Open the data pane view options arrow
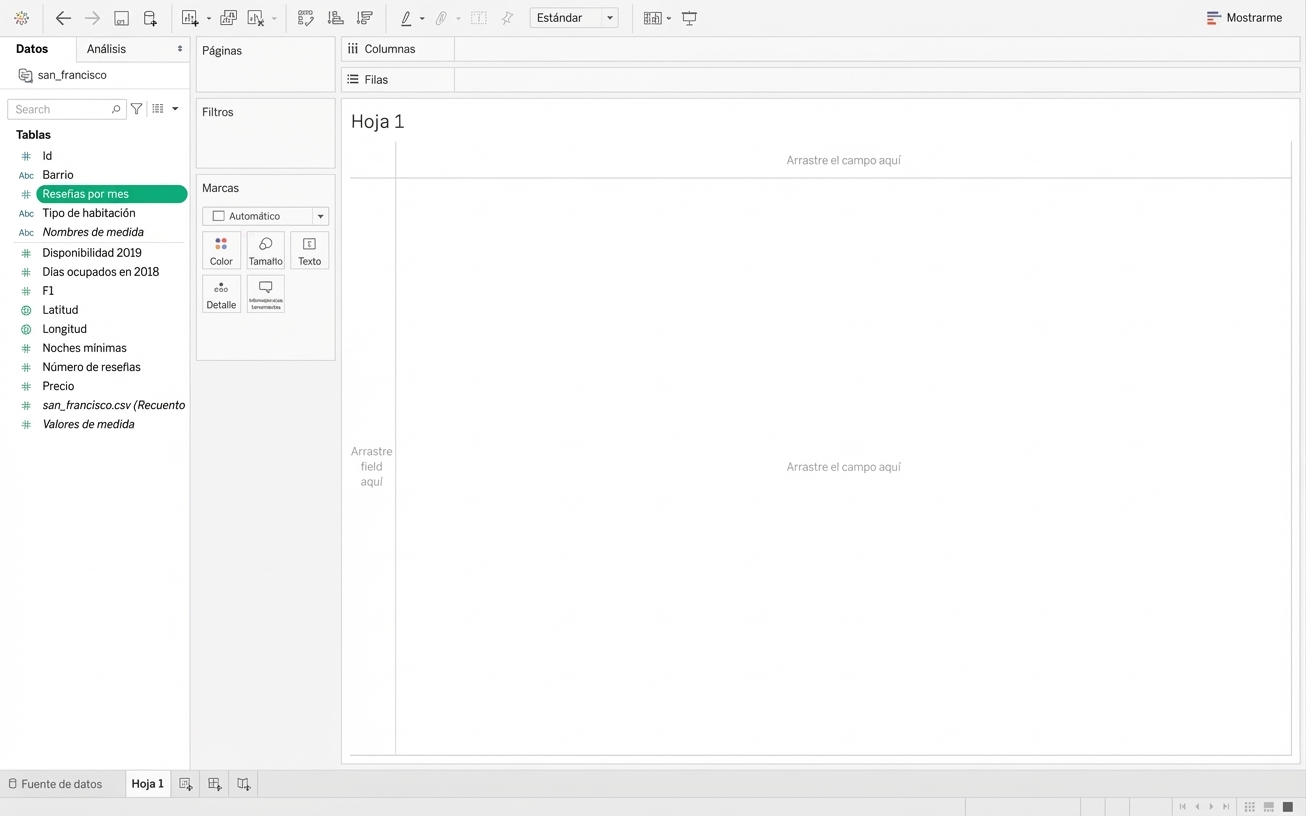The width and height of the screenshot is (1306, 816). point(175,109)
